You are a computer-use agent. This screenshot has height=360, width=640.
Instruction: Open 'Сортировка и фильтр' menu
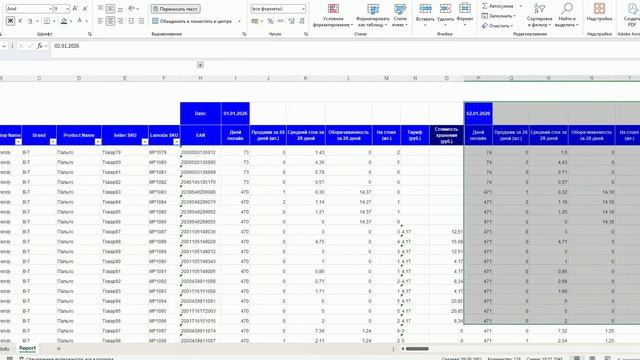(539, 16)
